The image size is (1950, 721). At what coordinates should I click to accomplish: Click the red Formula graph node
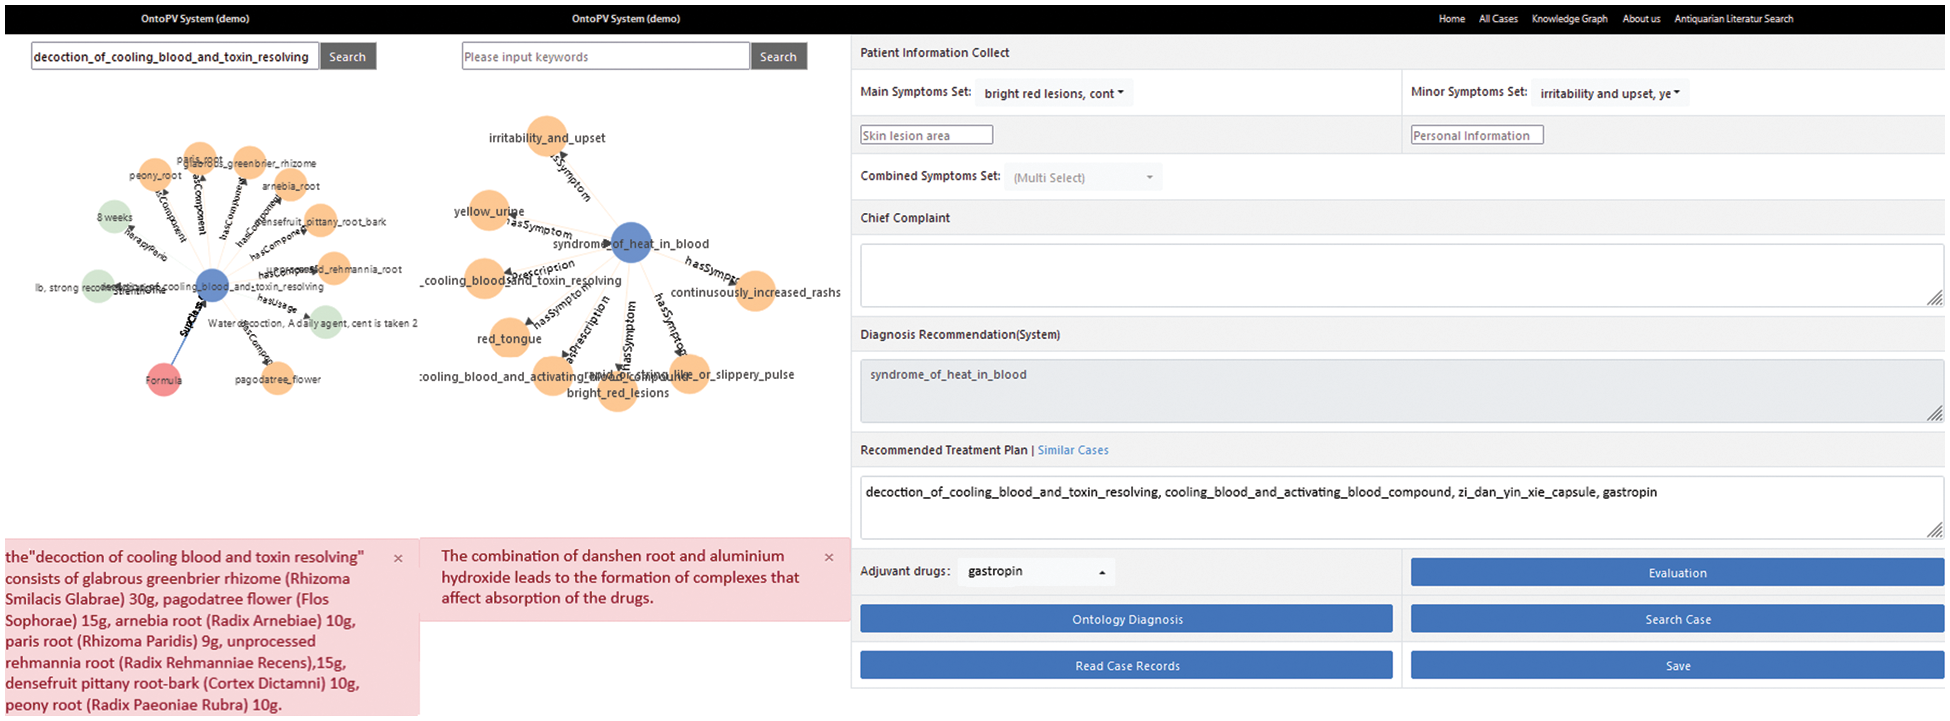(163, 380)
